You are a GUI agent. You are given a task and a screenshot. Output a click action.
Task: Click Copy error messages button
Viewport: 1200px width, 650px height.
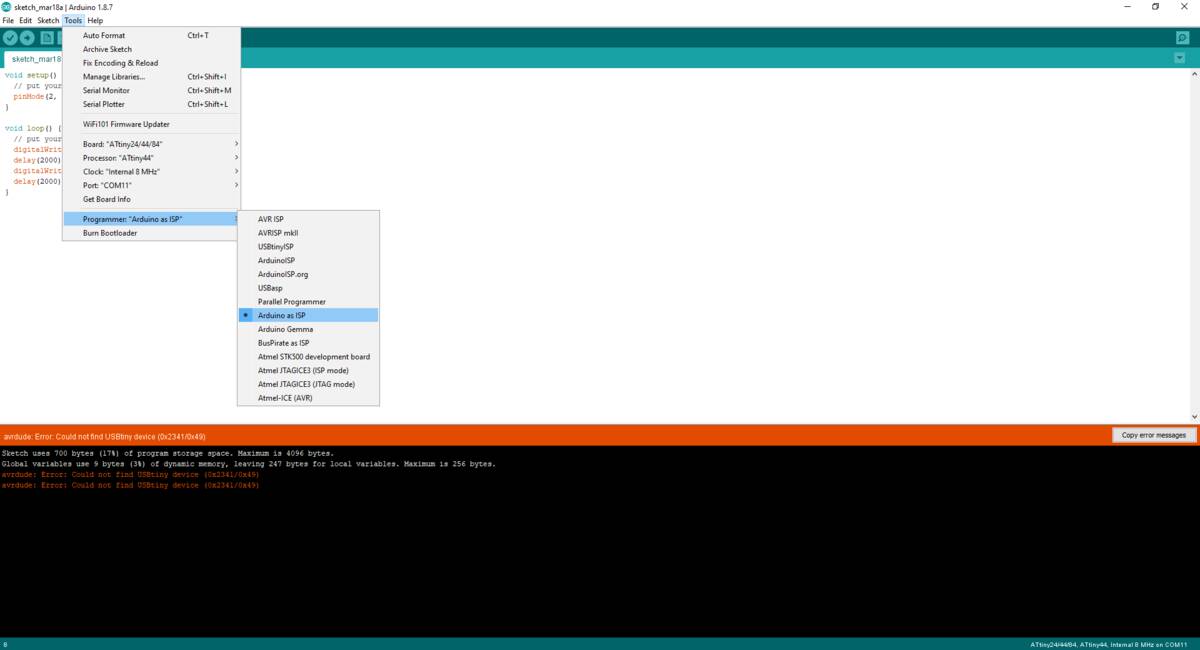pos(1154,435)
